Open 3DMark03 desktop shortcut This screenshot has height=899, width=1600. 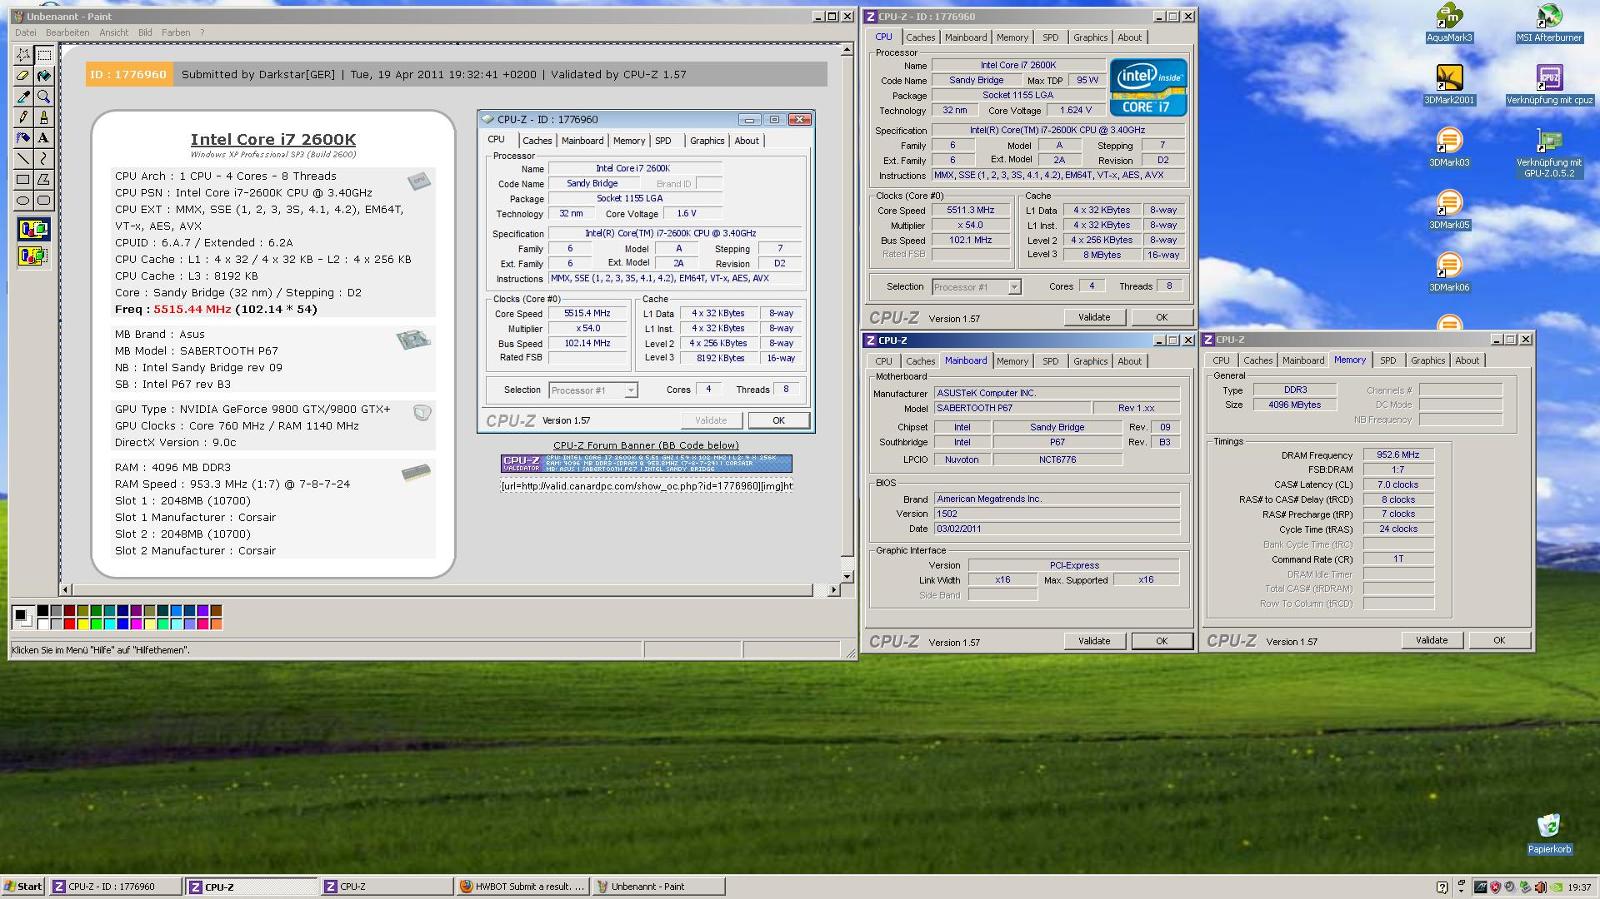(1449, 147)
